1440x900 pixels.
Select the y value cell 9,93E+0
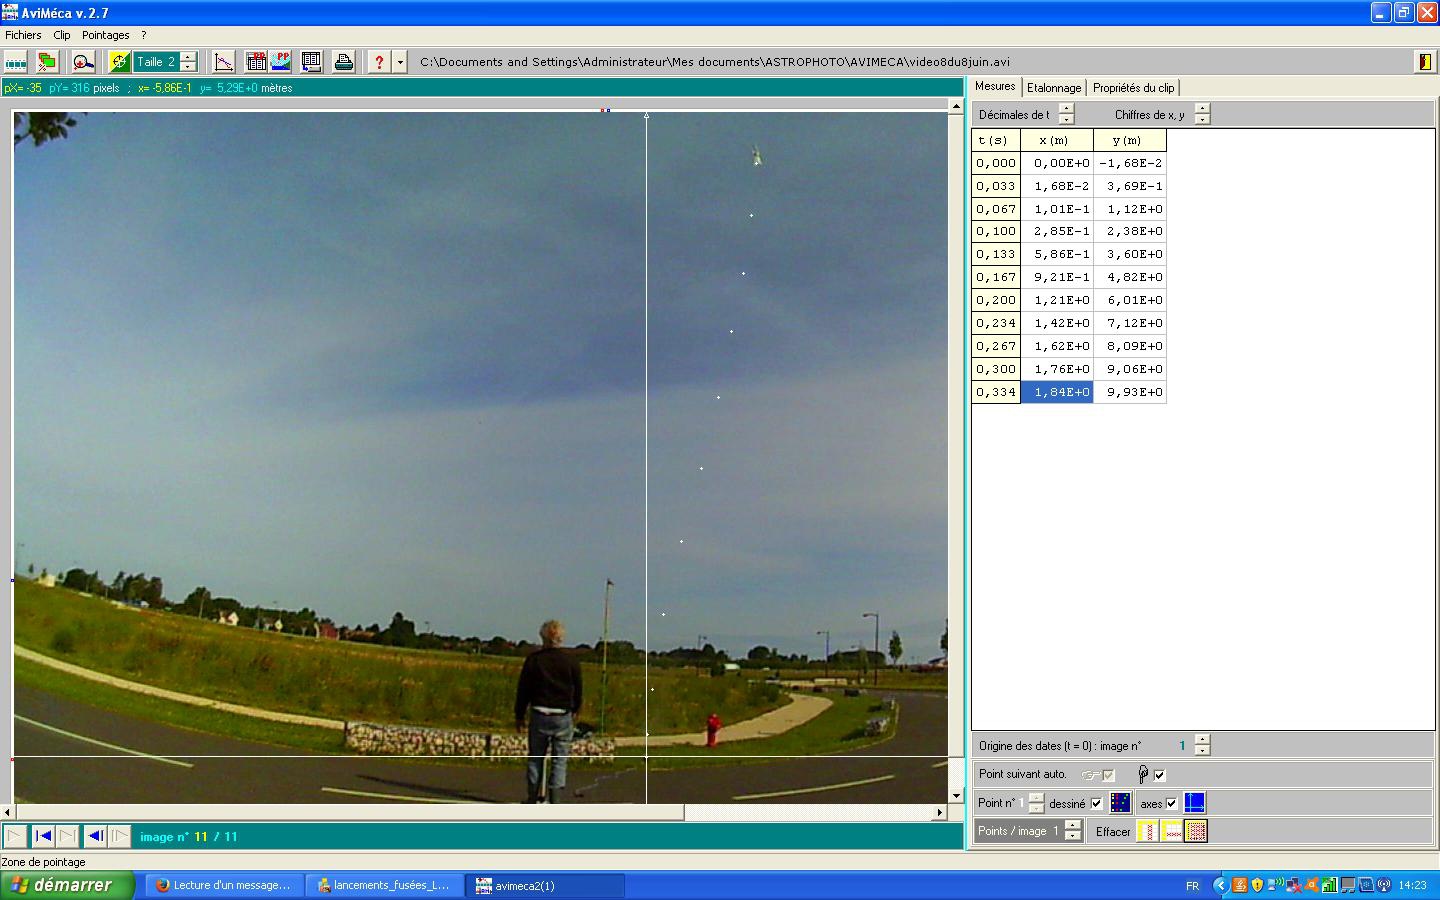pos(1130,392)
